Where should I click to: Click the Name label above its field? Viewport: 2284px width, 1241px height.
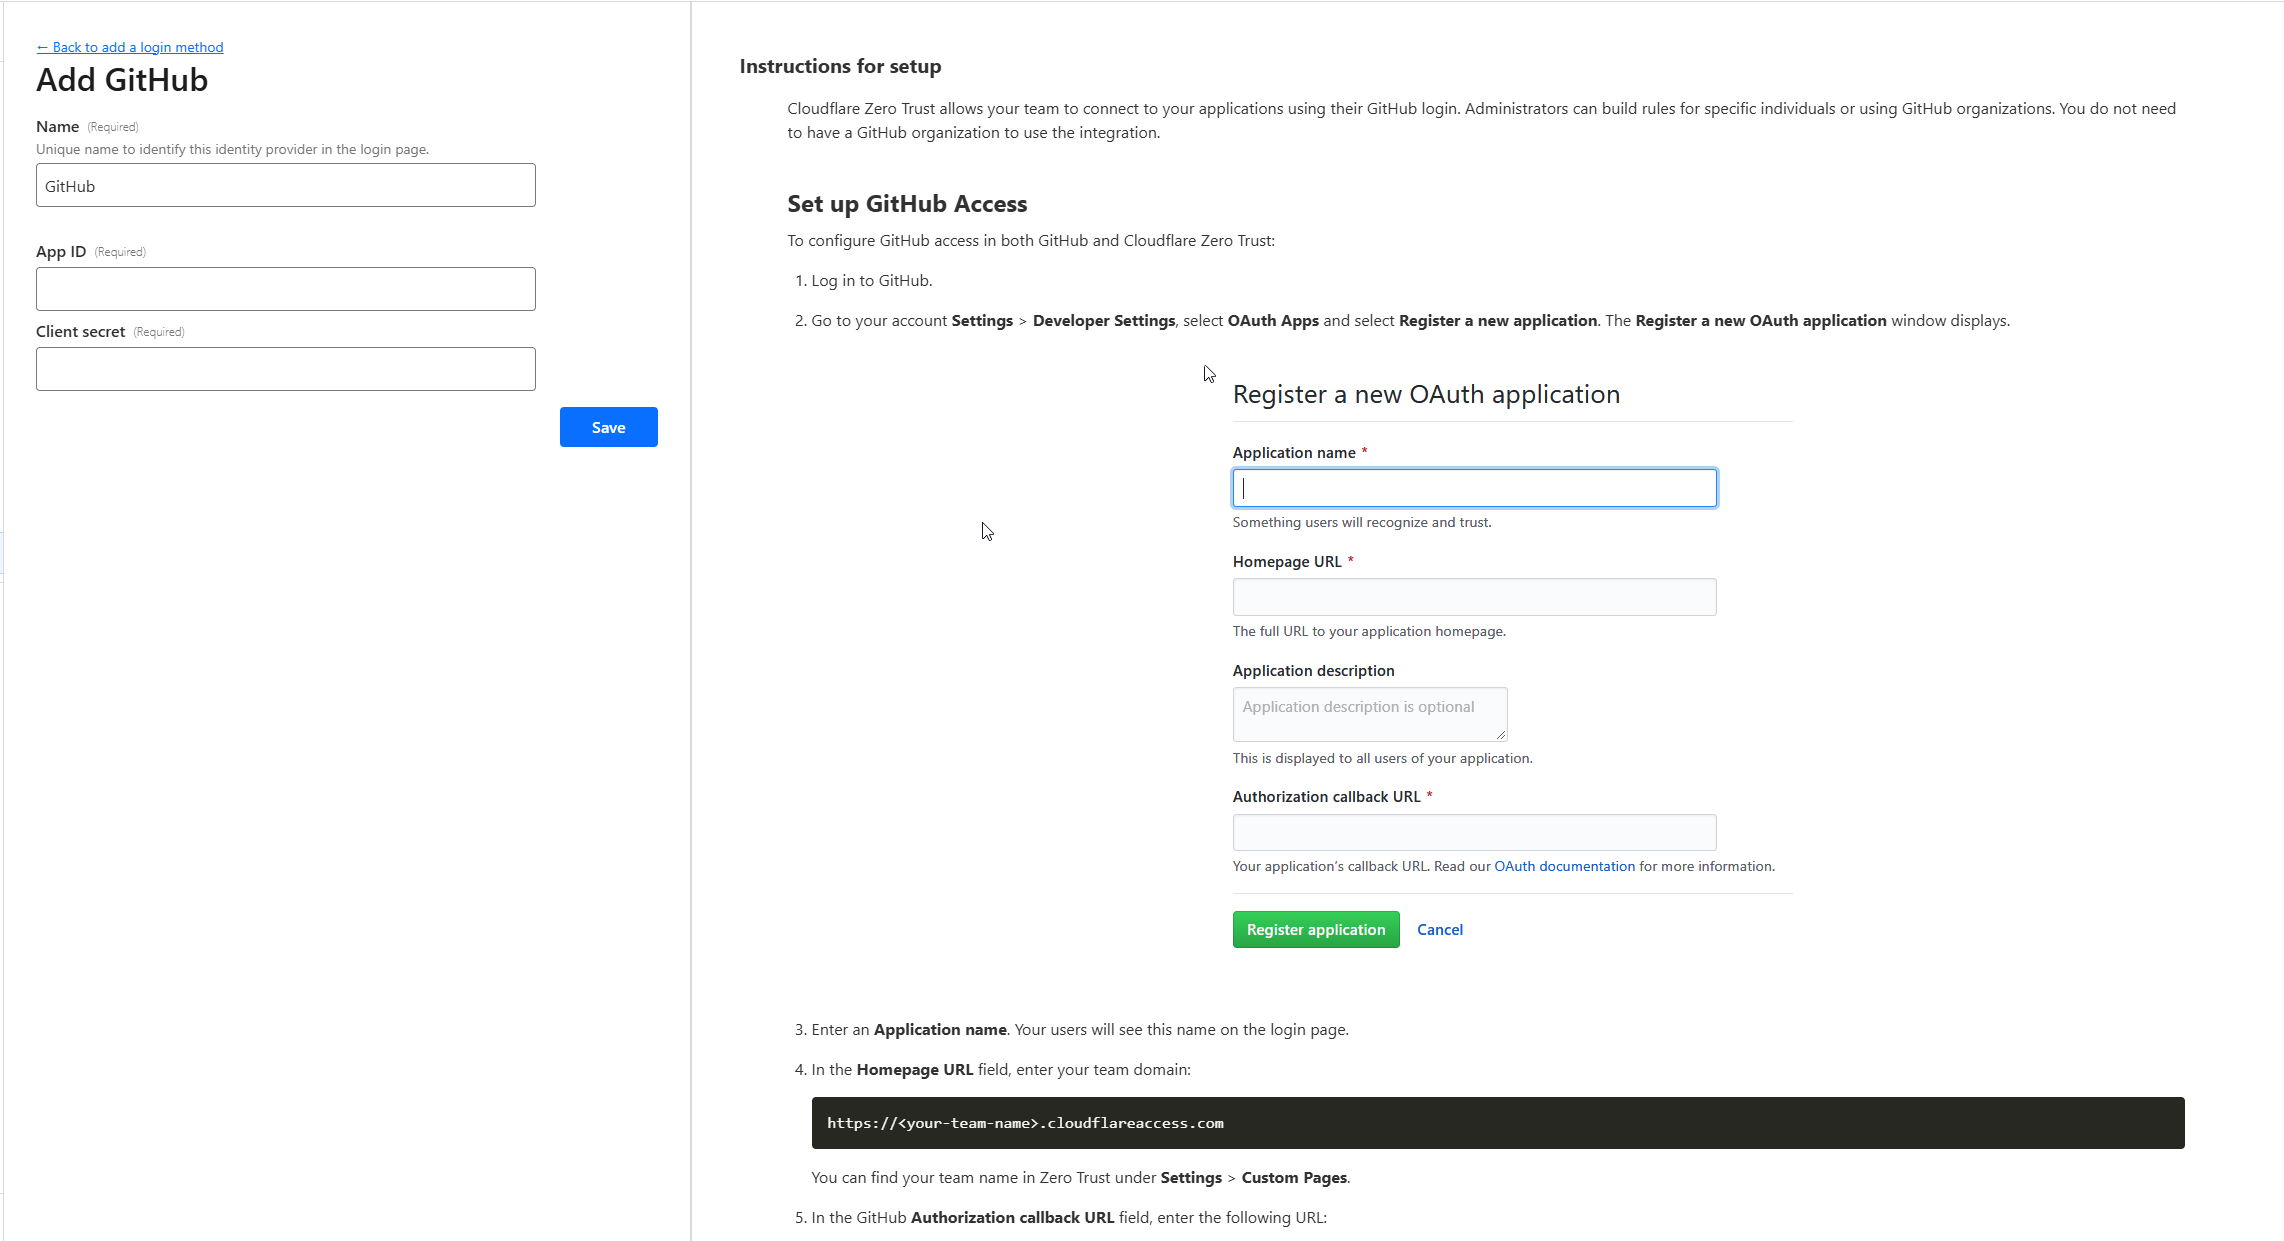(56, 126)
